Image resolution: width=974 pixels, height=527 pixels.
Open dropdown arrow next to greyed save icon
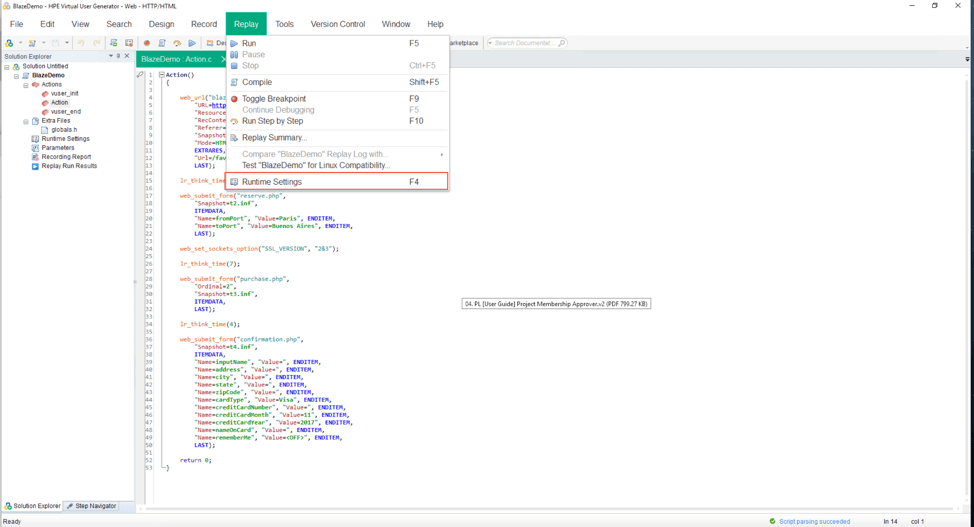tap(66, 43)
